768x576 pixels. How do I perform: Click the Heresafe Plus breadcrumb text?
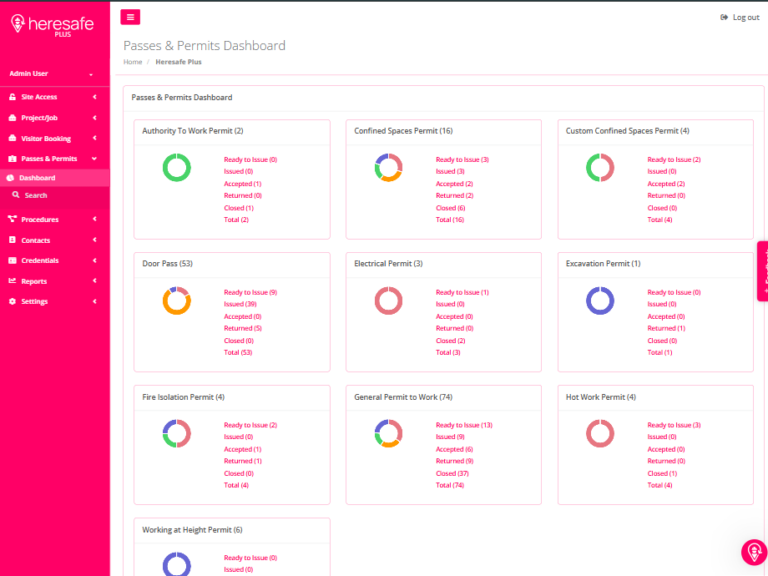(x=178, y=62)
